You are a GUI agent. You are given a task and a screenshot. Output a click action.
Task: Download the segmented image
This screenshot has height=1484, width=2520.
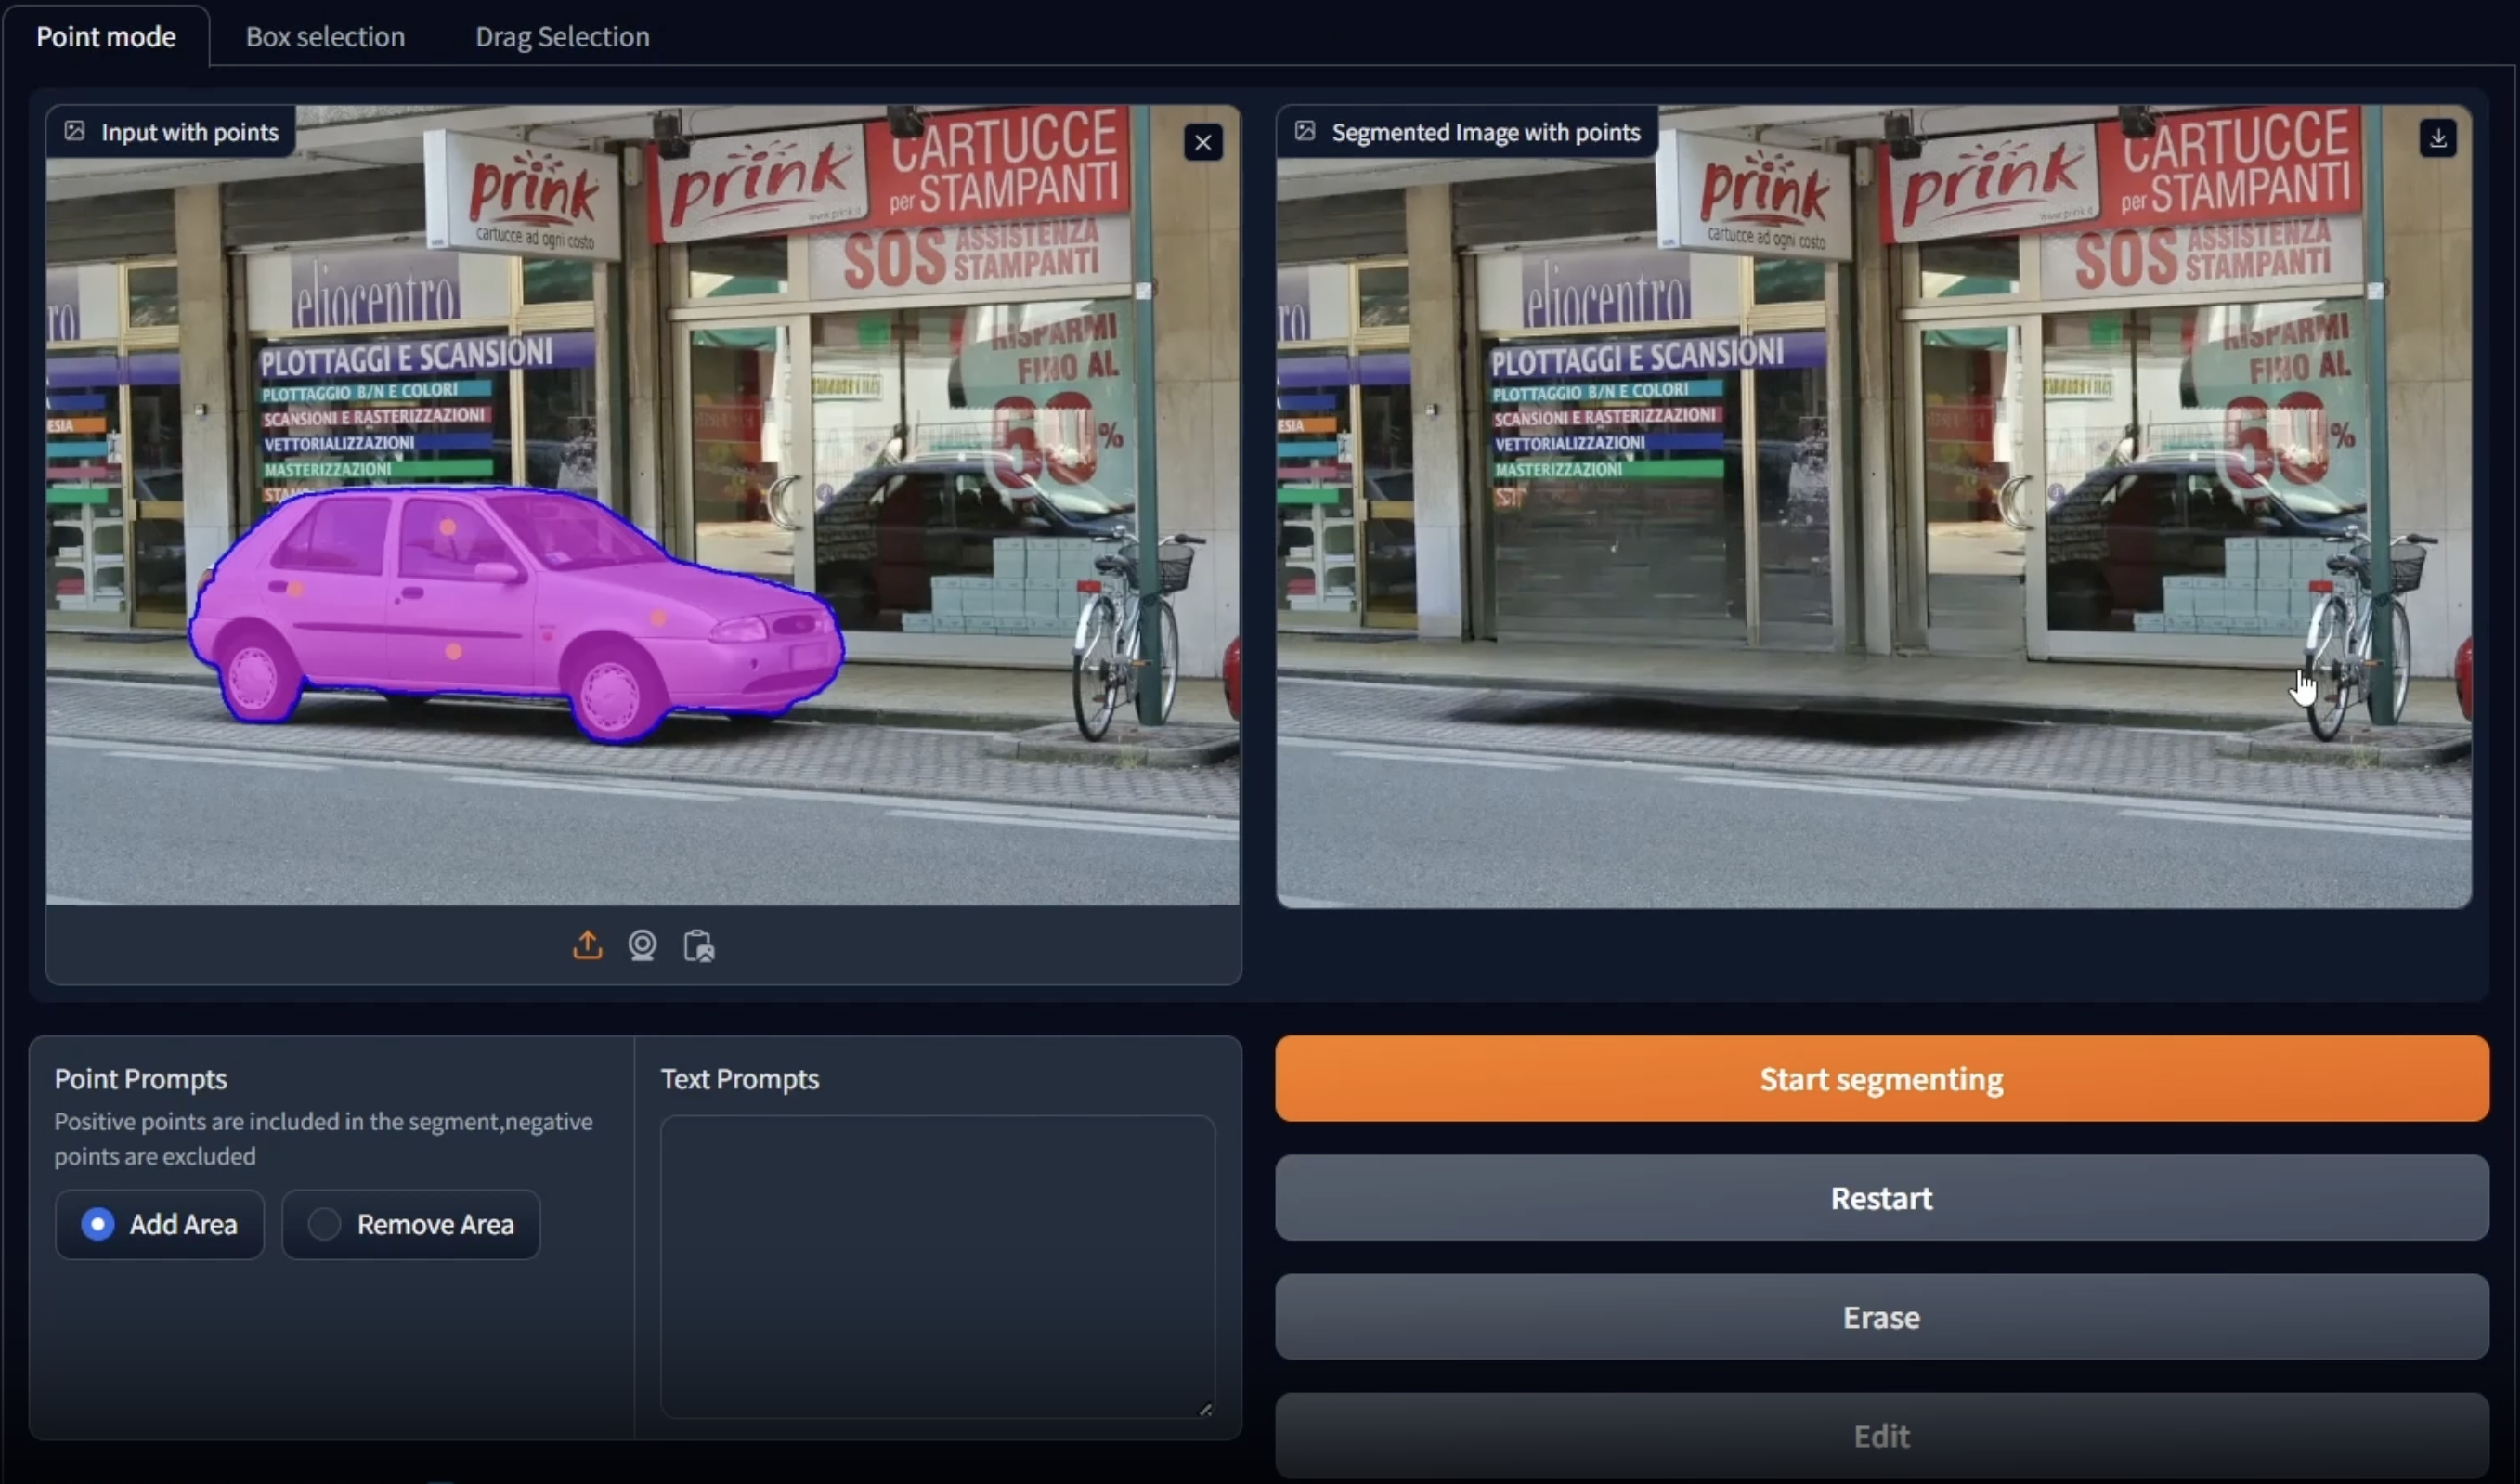click(2437, 138)
